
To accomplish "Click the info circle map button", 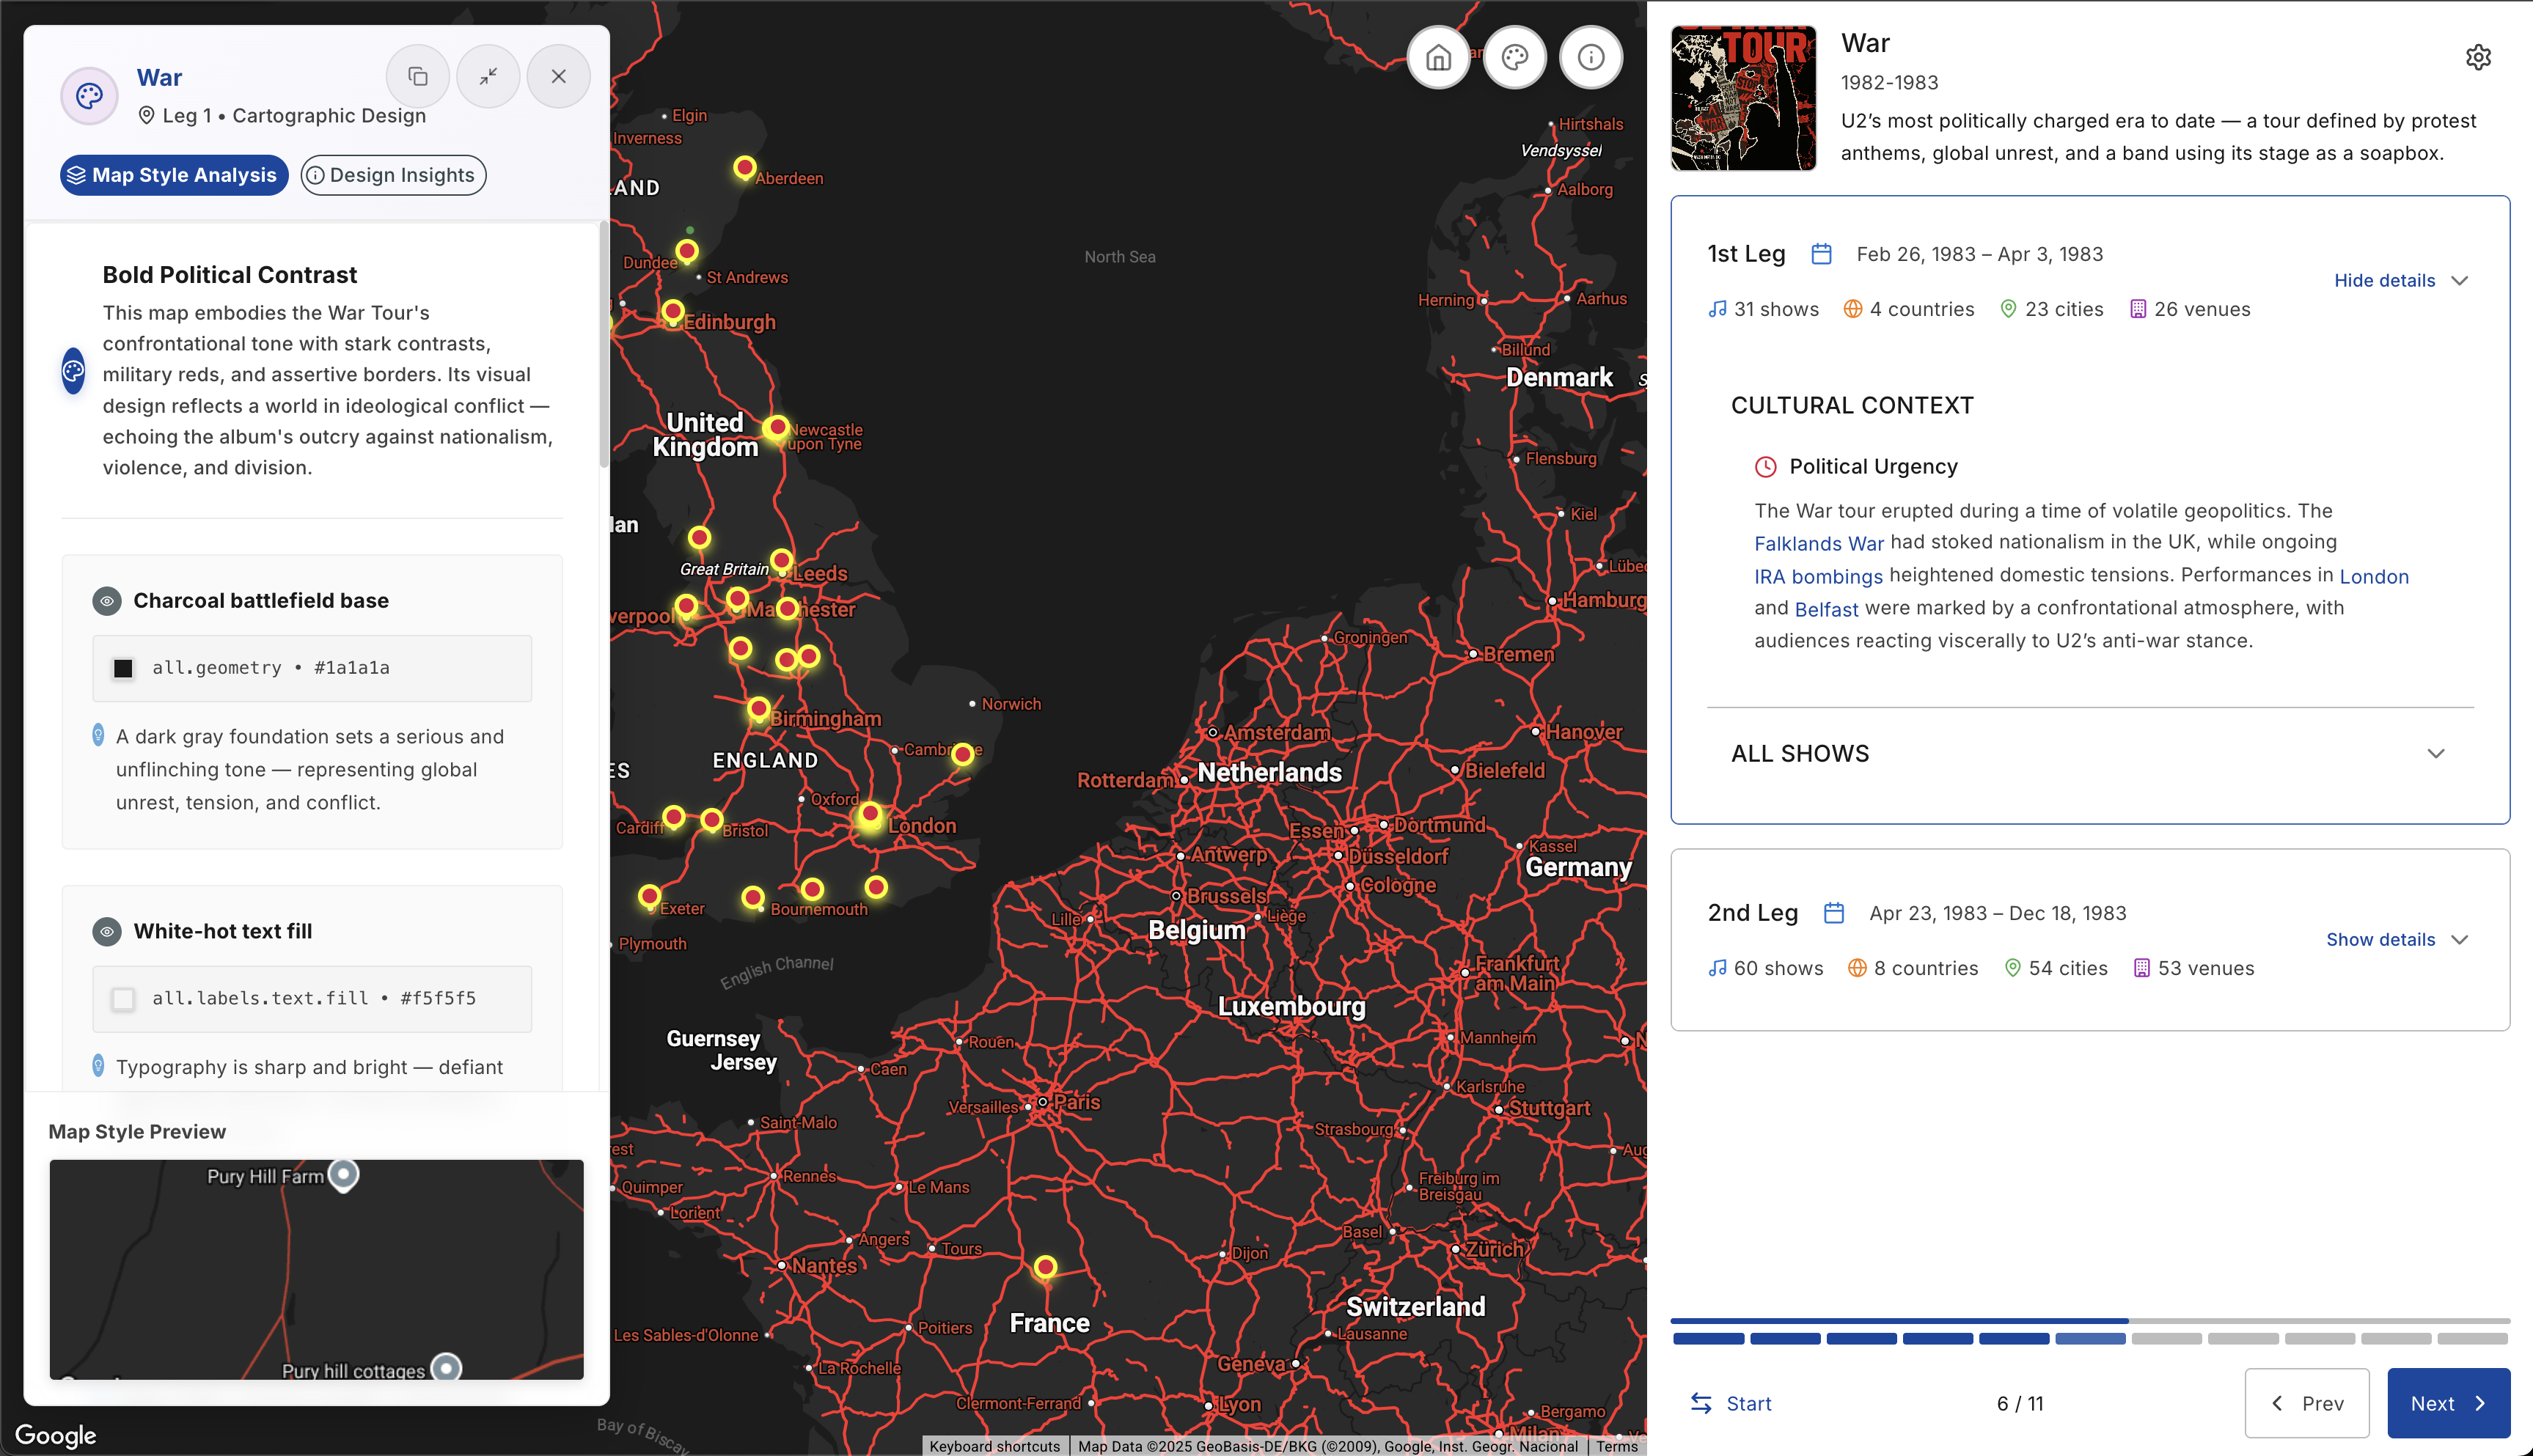I will 1590,58.
